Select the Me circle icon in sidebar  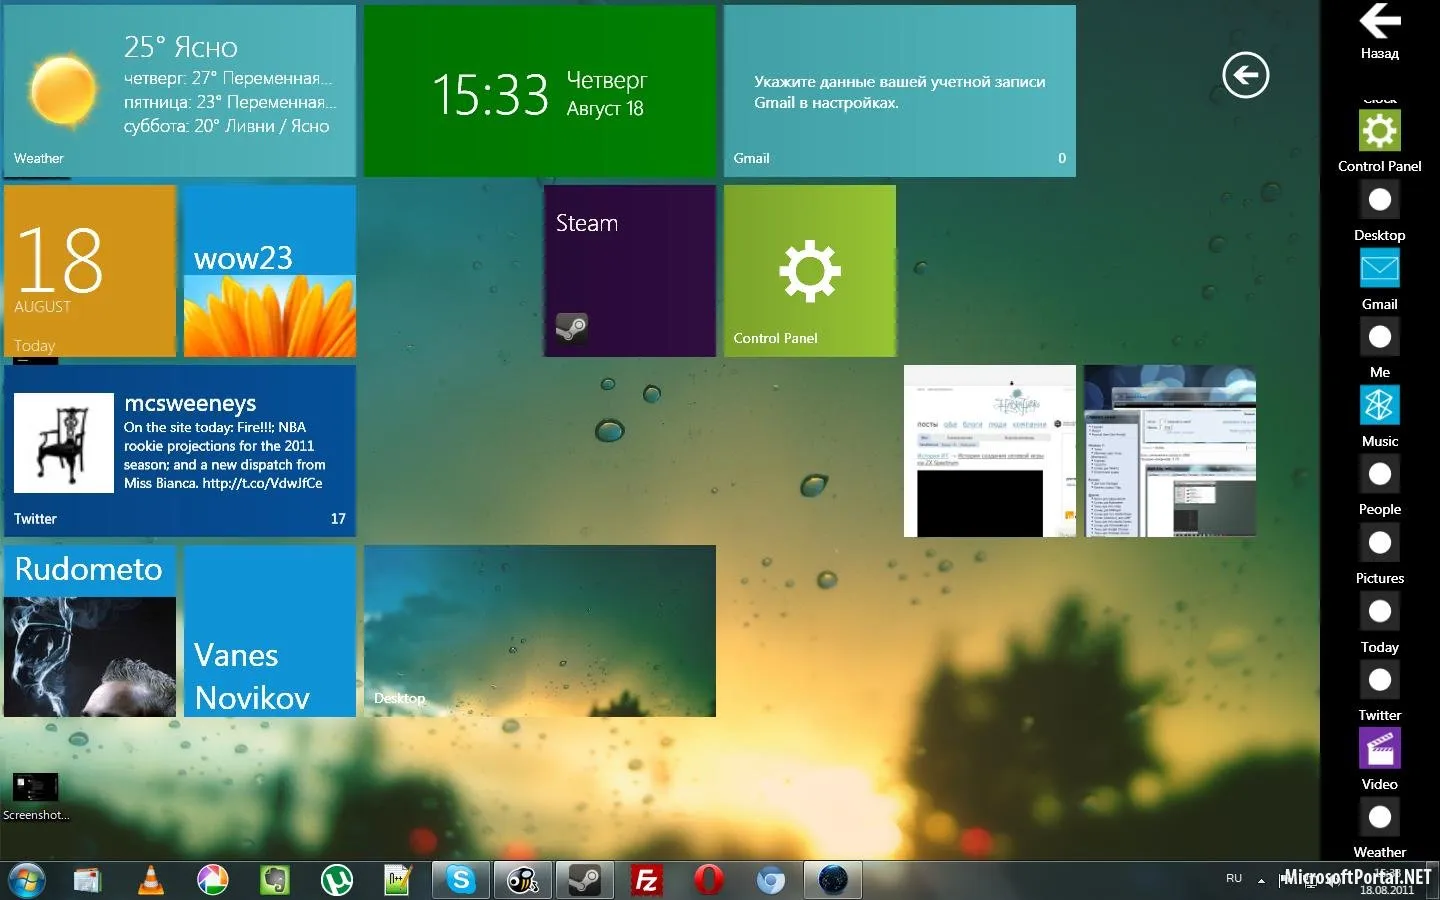pos(1379,337)
